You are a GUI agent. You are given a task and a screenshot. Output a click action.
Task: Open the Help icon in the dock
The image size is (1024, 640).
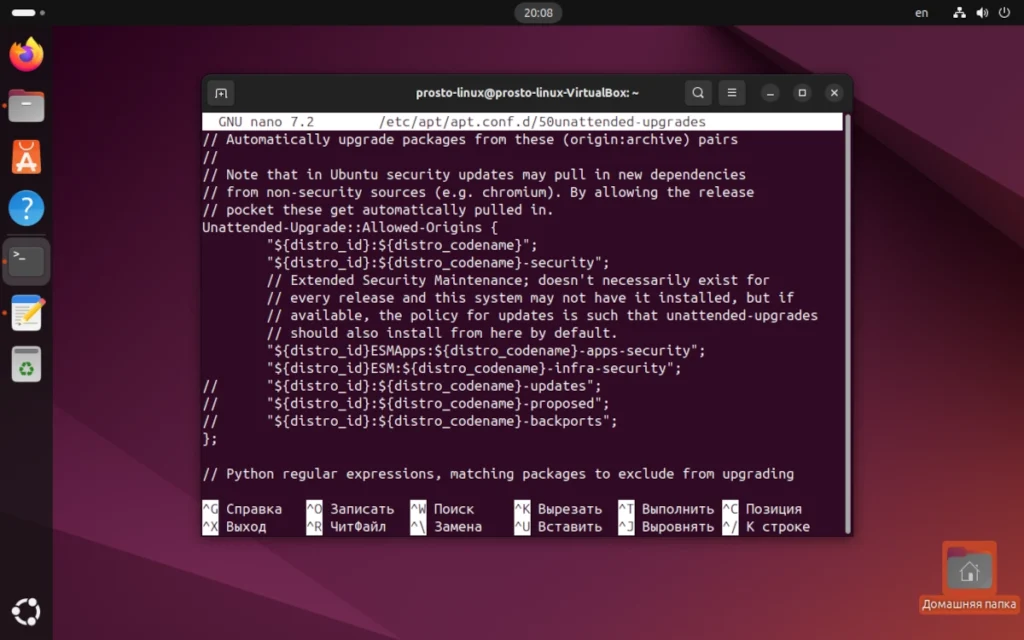(26, 208)
